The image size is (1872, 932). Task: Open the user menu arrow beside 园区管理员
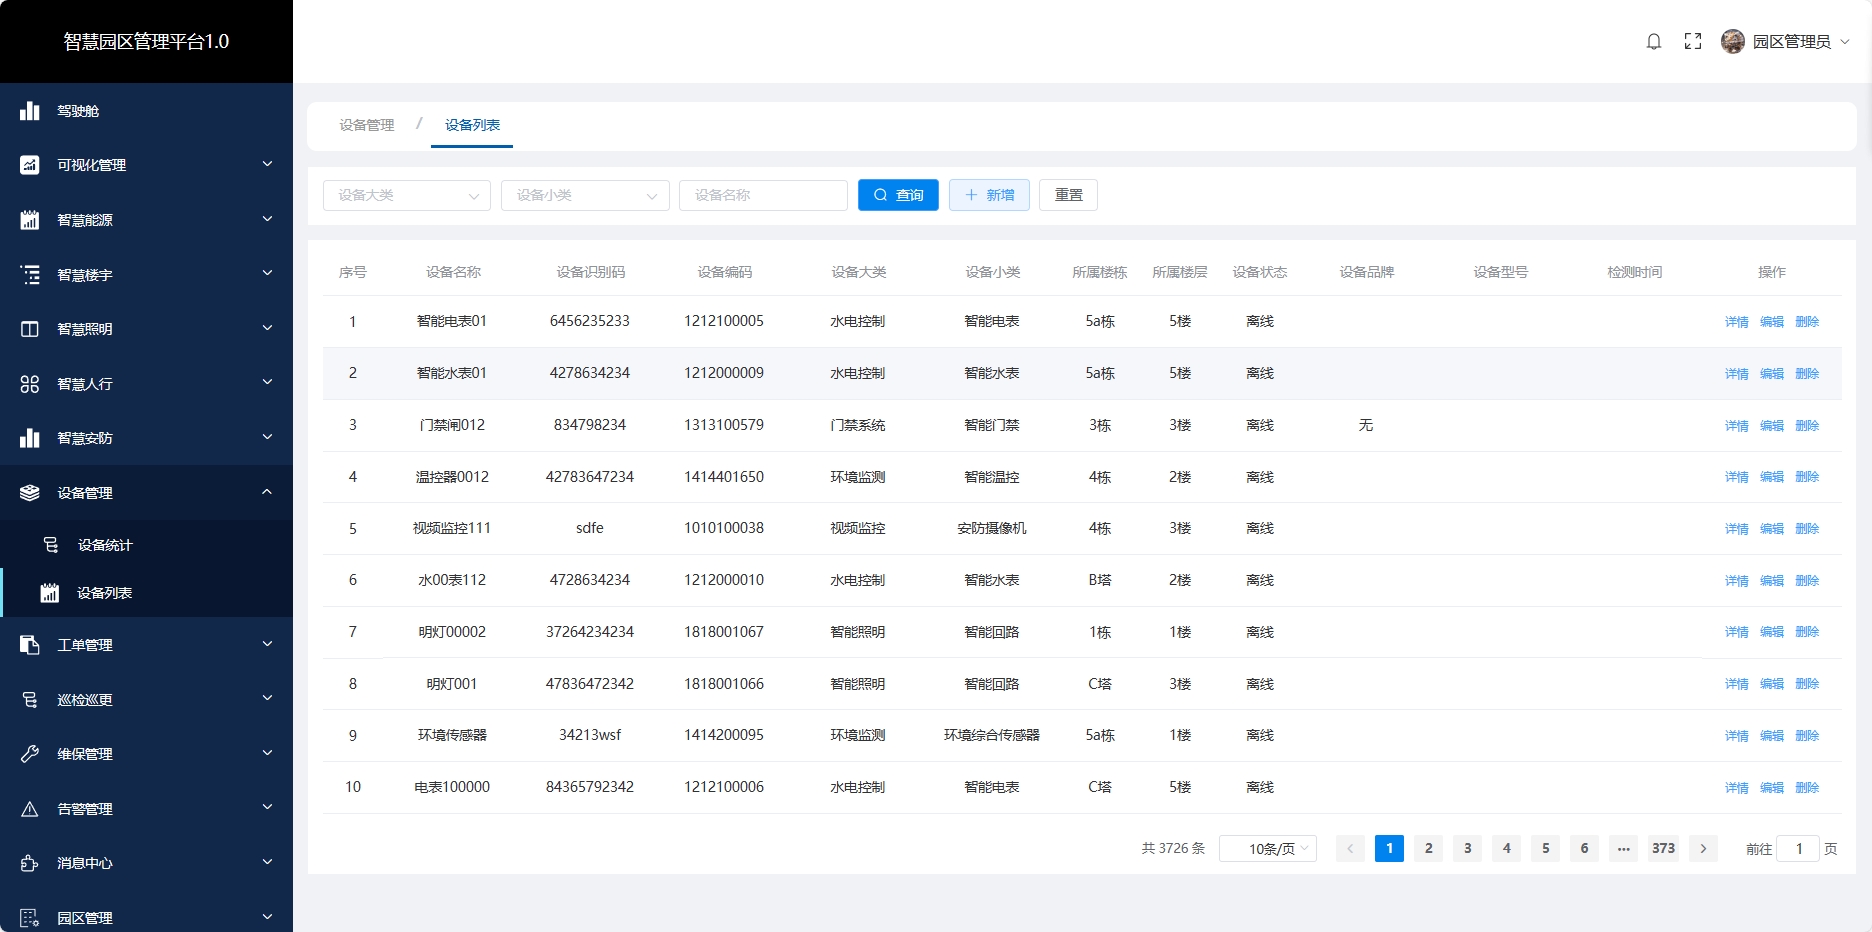(1845, 41)
